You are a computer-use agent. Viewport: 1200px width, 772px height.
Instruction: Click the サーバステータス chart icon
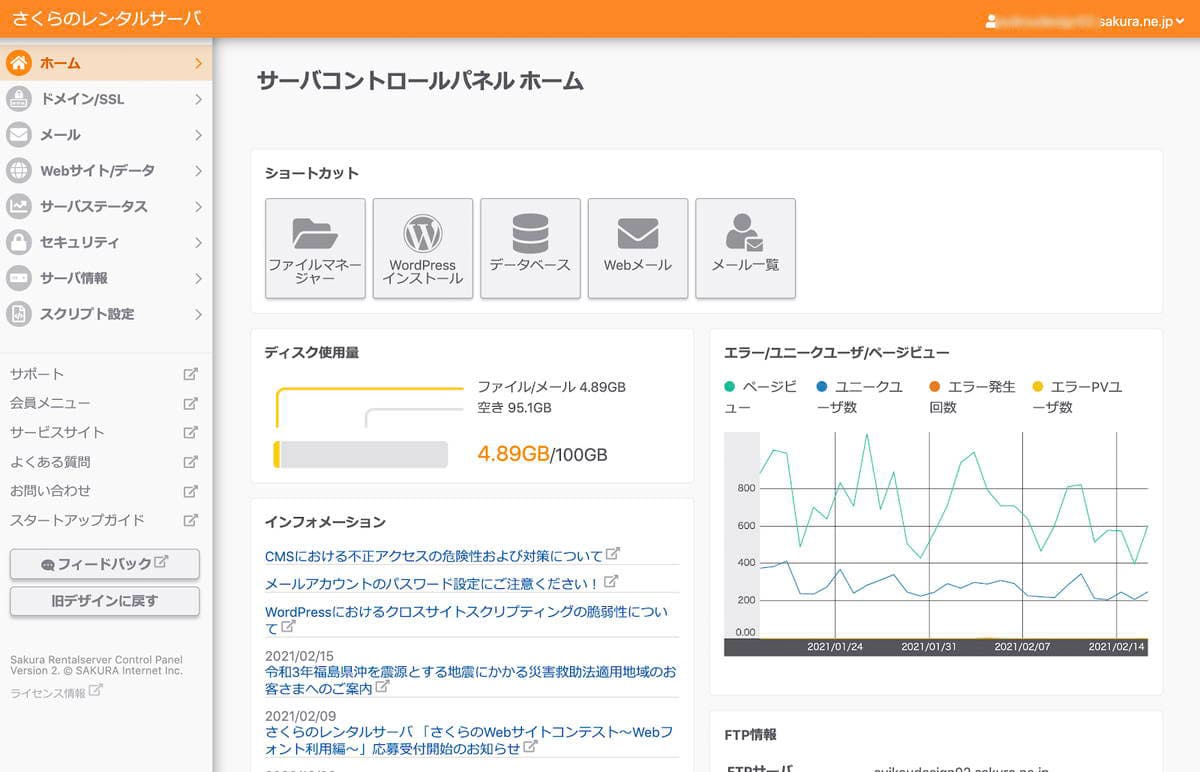pyautogui.click(x=19, y=207)
